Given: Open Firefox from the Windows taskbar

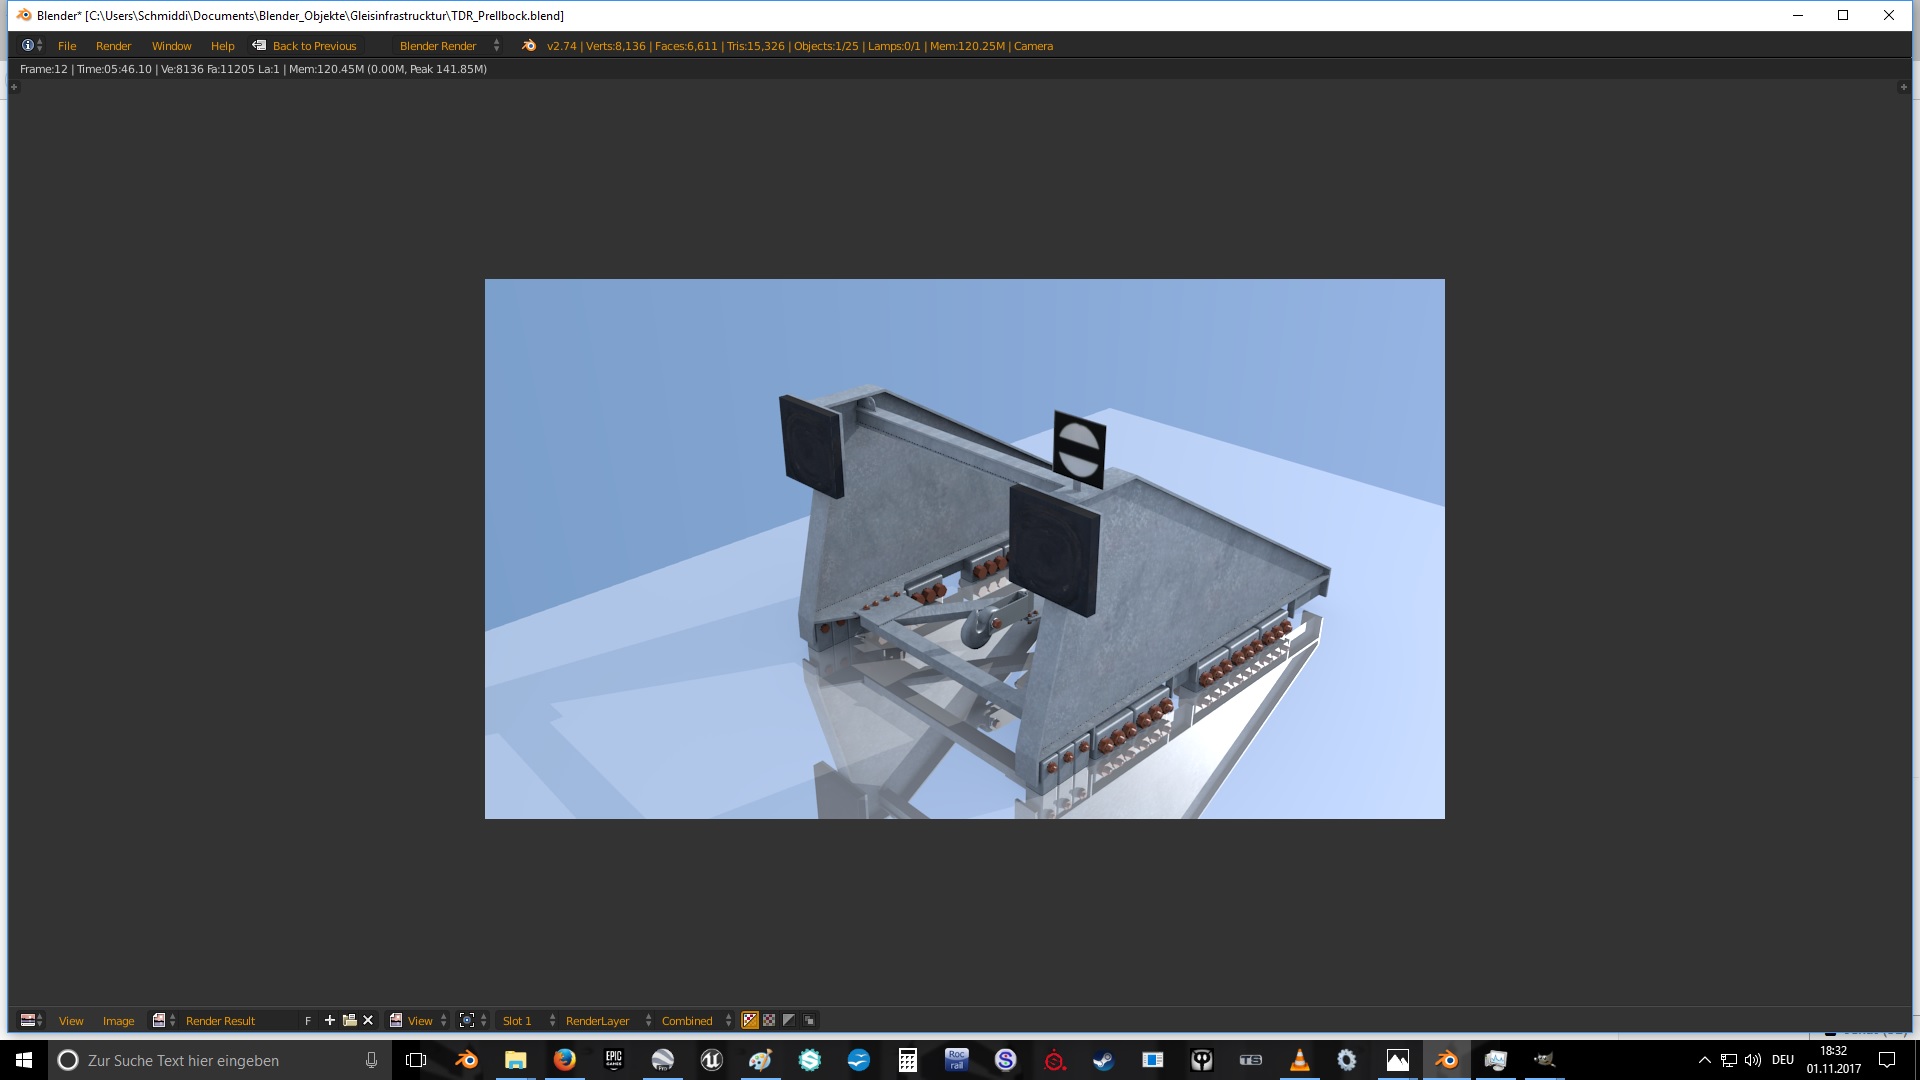Looking at the screenshot, I should pyautogui.click(x=564, y=1060).
